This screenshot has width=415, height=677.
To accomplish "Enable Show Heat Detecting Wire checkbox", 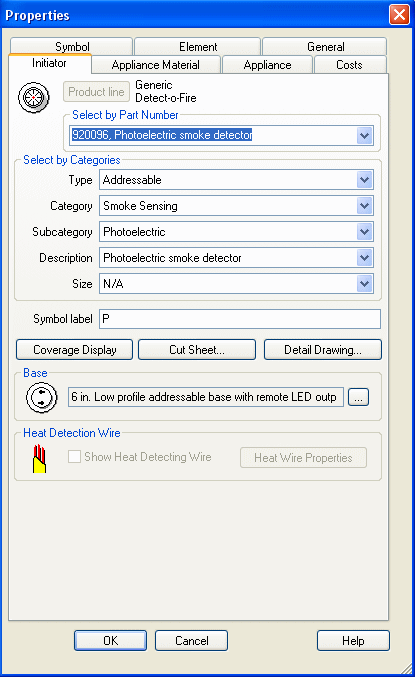I will click(74, 457).
